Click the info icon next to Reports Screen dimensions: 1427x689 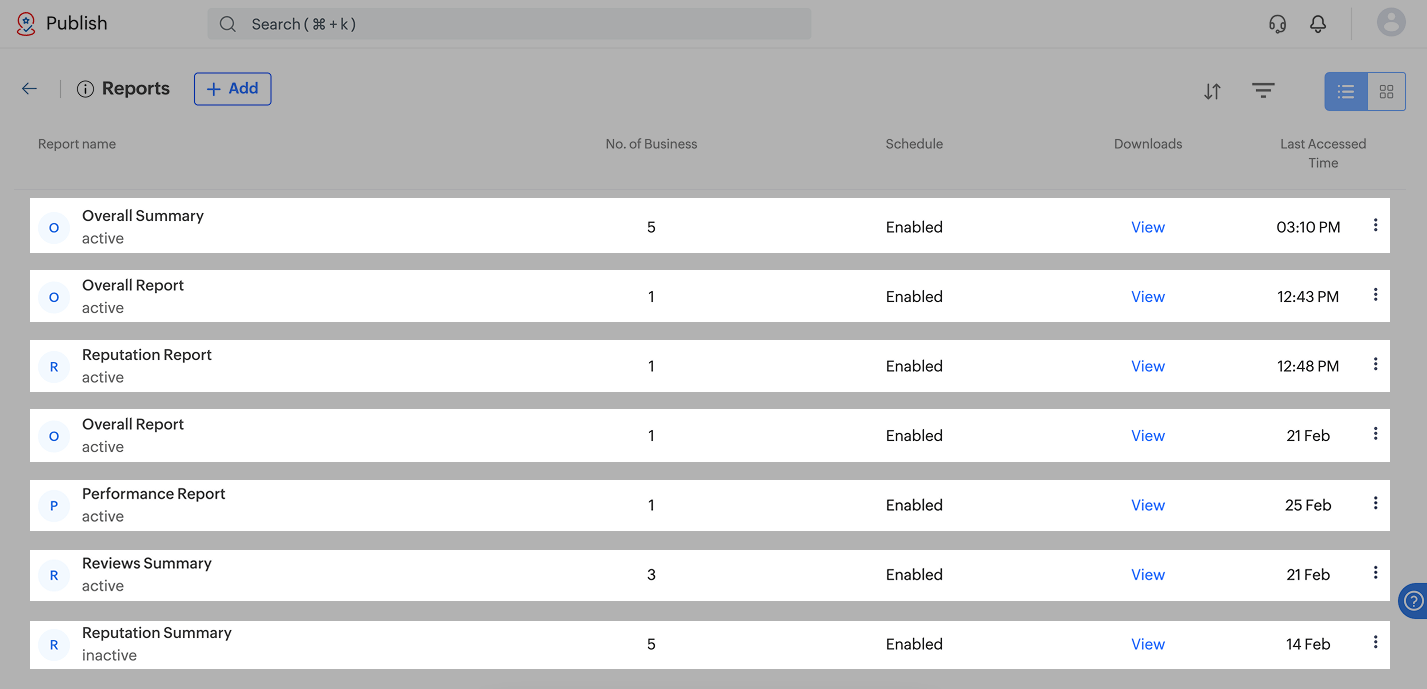[85, 89]
